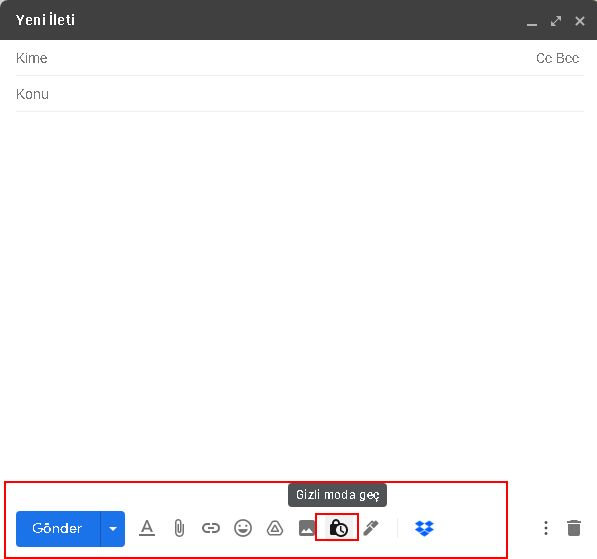Image resolution: width=597 pixels, height=559 pixels.
Task: Open text formatting options icon
Action: pos(147,528)
